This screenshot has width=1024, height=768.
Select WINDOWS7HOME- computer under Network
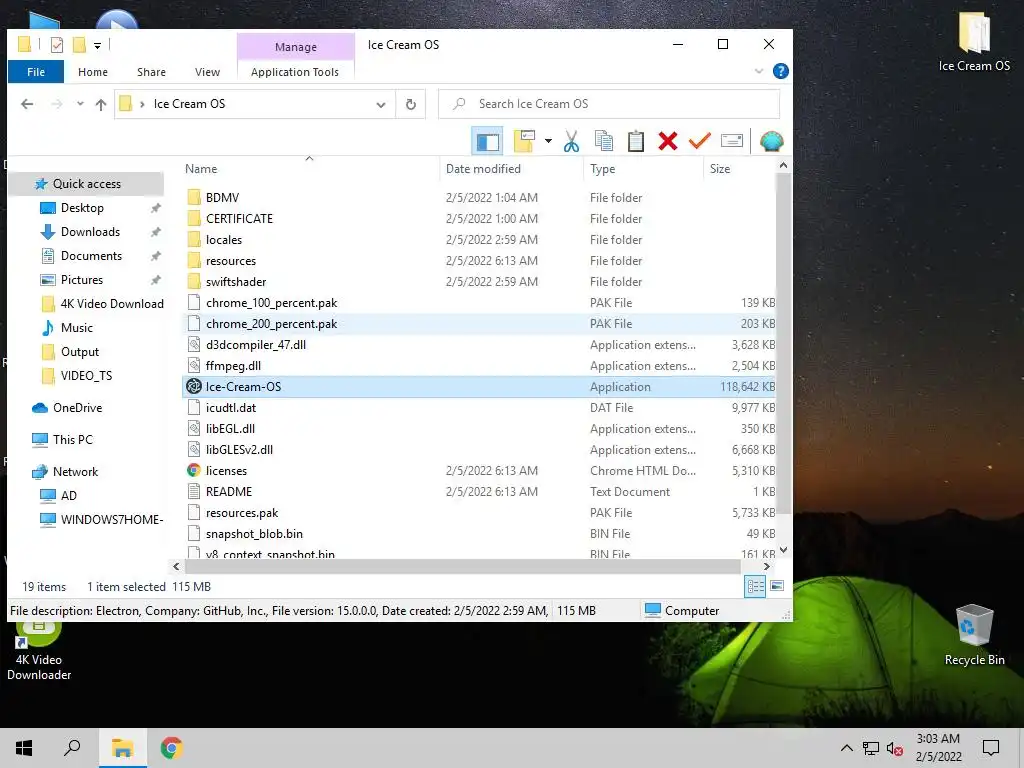point(111,520)
